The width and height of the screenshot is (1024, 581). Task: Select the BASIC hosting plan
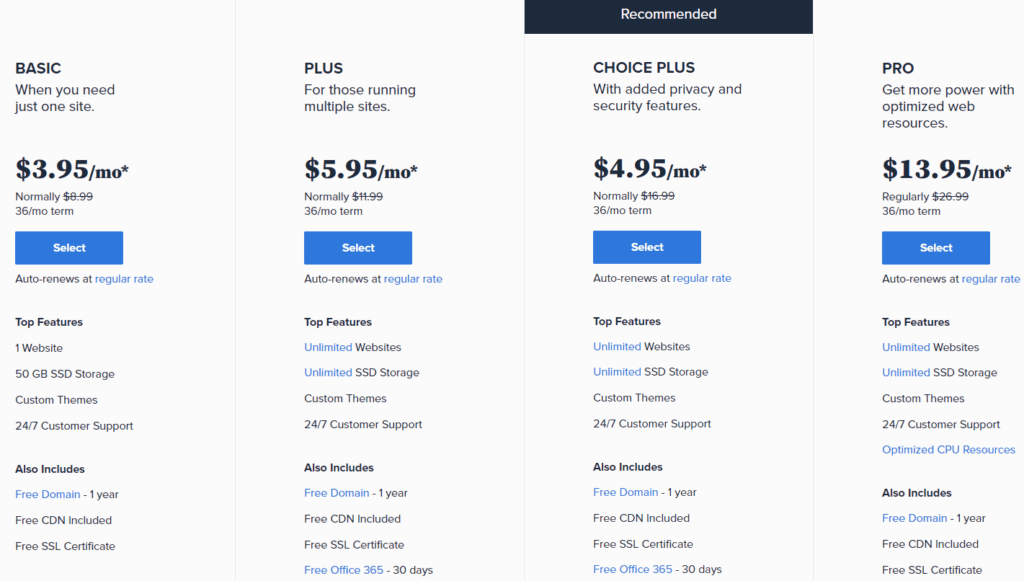pyautogui.click(x=69, y=247)
